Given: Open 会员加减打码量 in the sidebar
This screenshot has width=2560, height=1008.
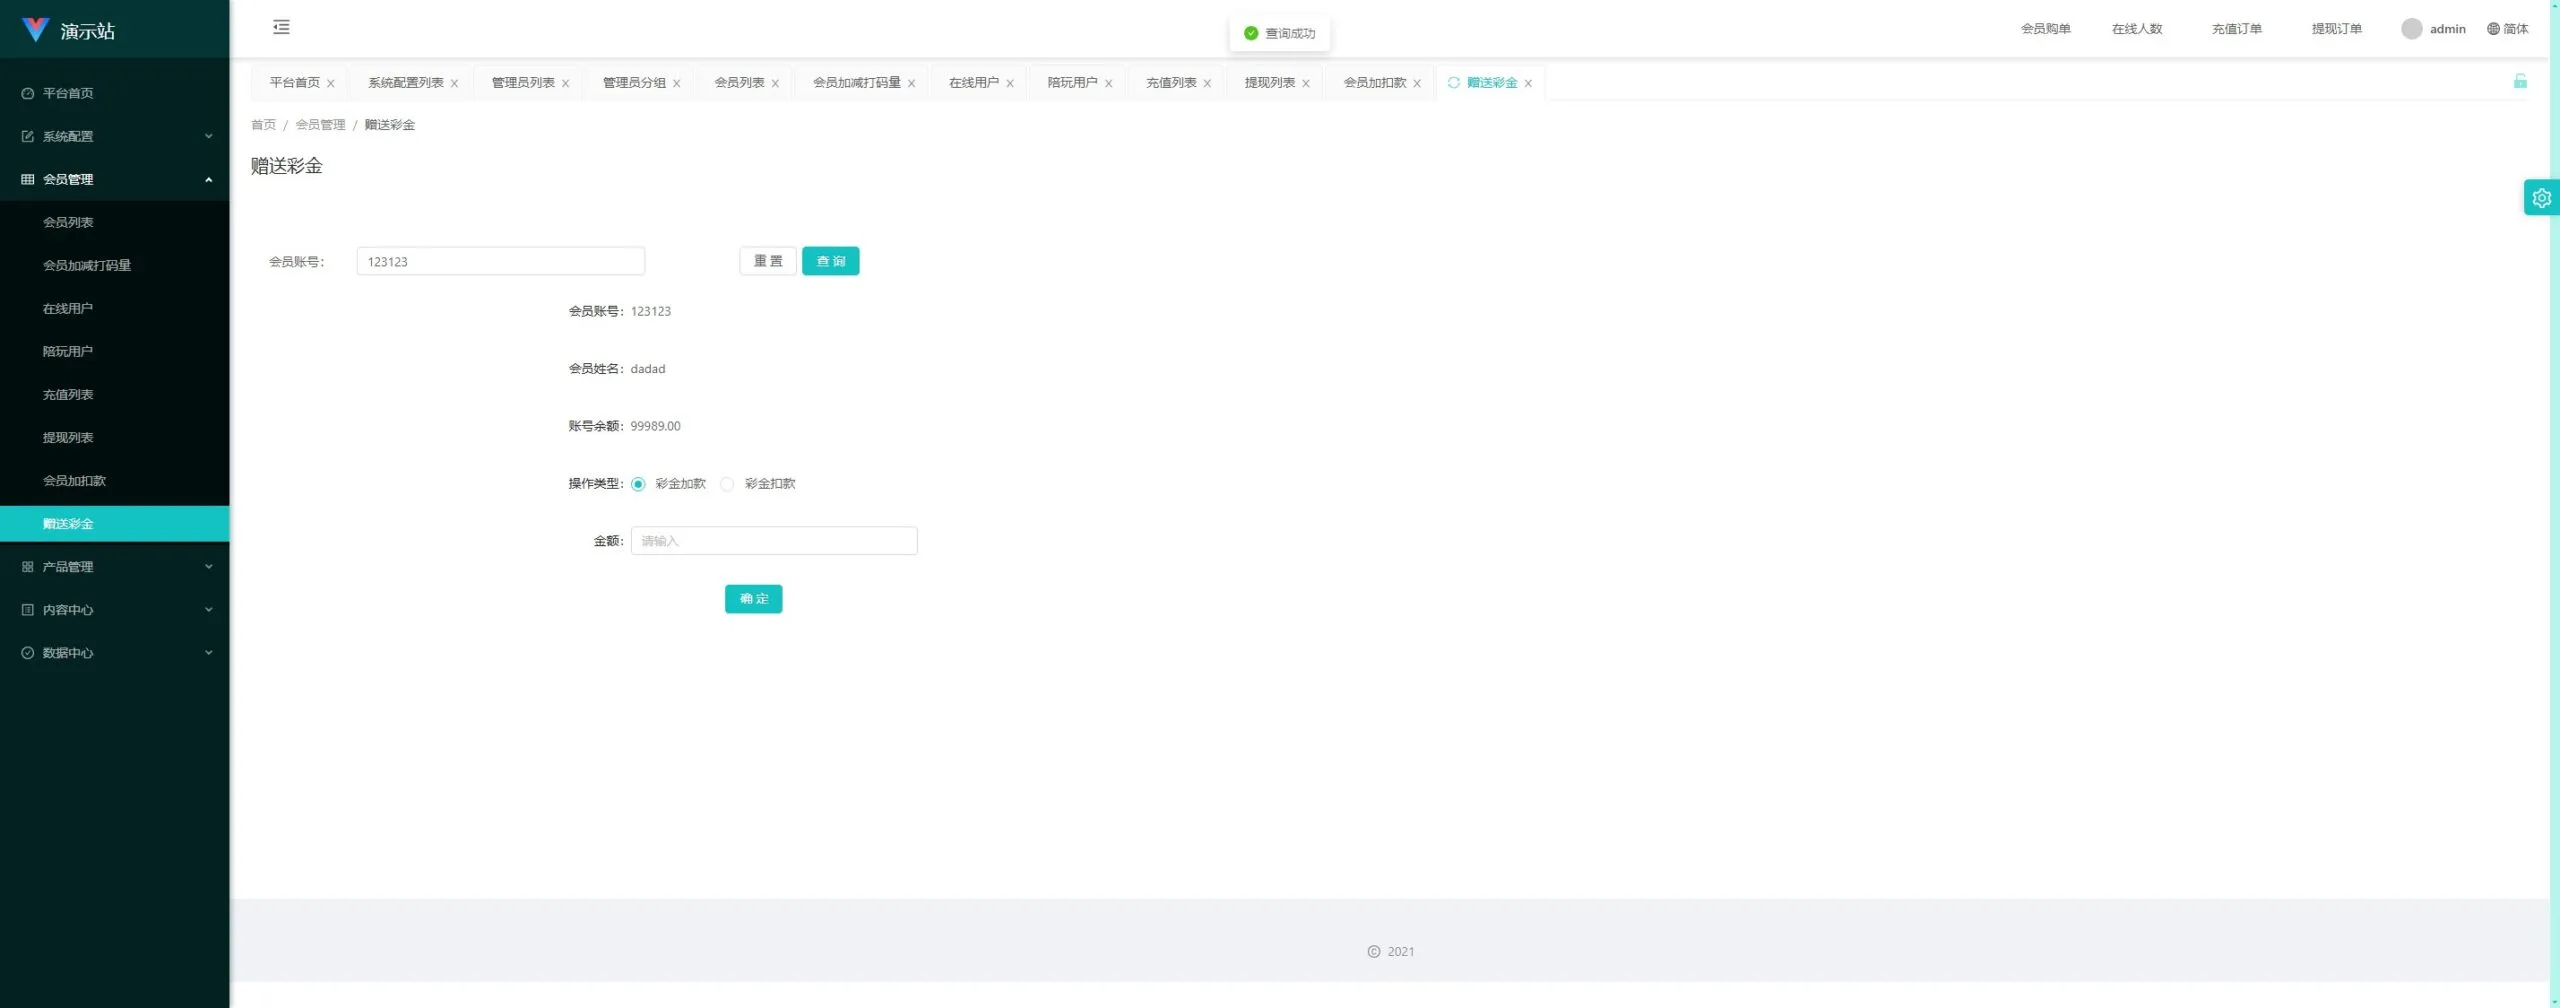Looking at the screenshot, I should click(115, 265).
